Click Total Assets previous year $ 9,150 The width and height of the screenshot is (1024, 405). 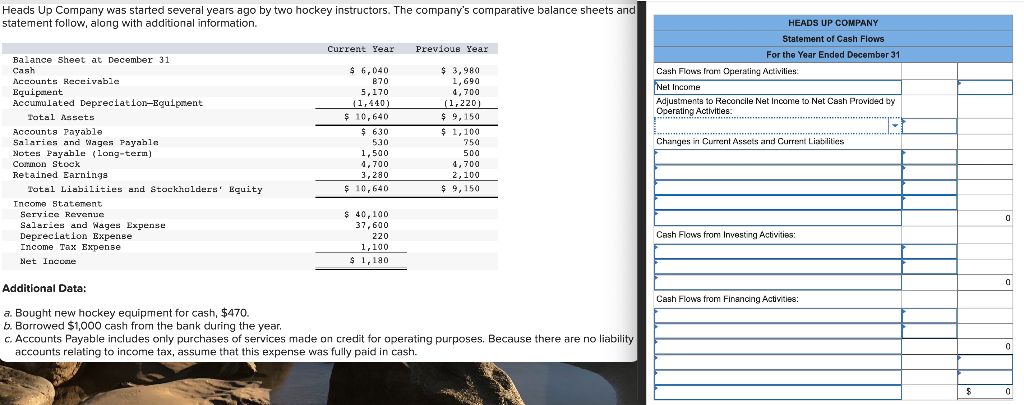458,117
